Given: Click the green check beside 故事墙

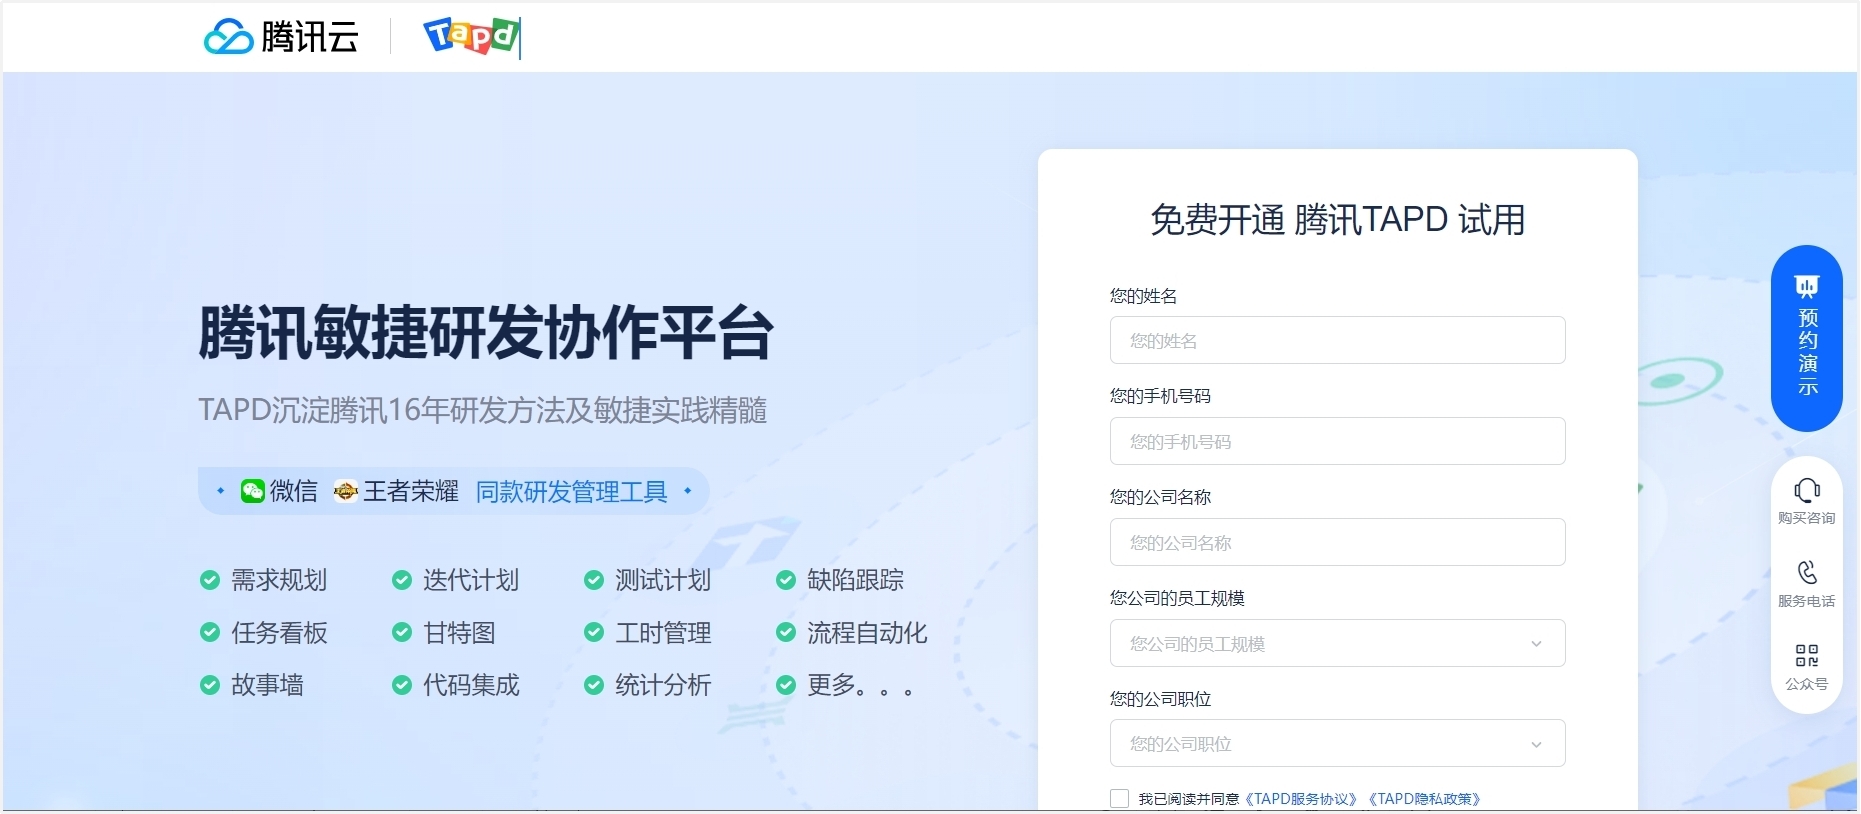Looking at the screenshot, I should pos(210,685).
